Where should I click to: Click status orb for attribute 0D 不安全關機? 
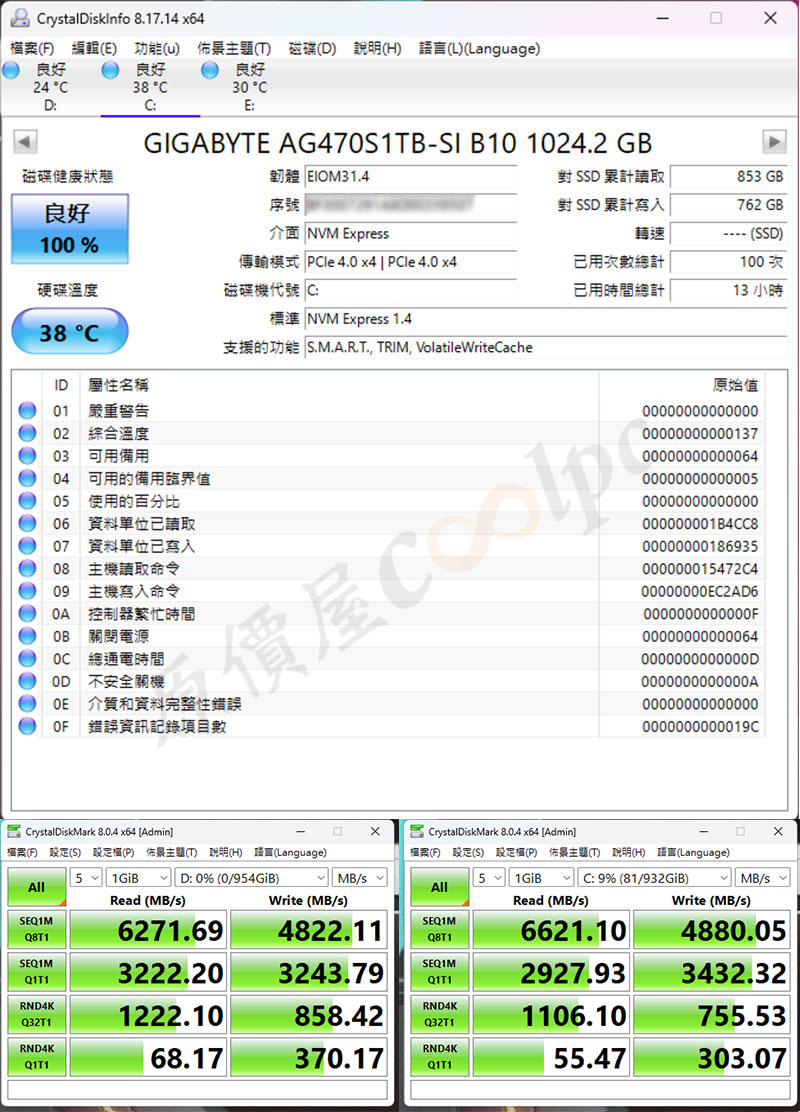(28, 682)
